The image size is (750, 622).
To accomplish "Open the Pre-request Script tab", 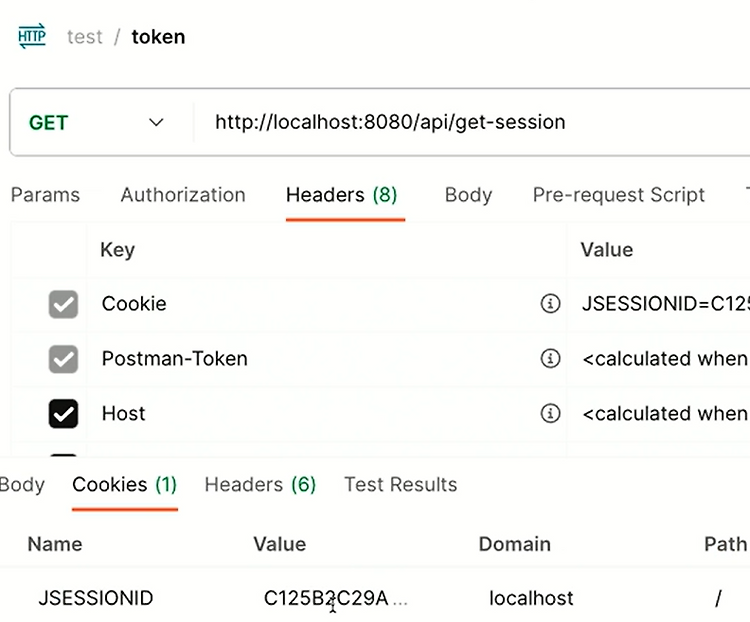I will coord(618,195).
